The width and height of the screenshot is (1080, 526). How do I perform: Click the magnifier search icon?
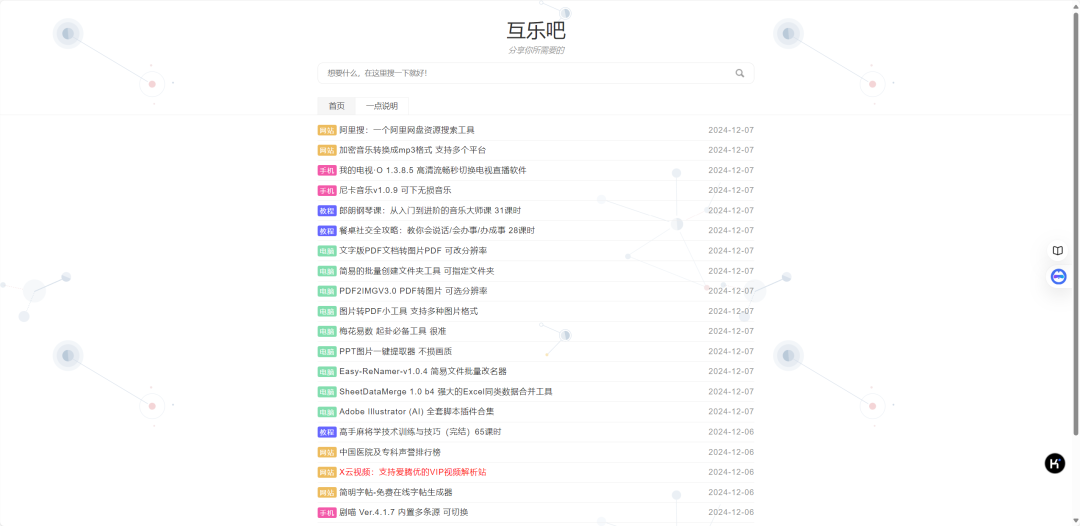[x=740, y=73]
